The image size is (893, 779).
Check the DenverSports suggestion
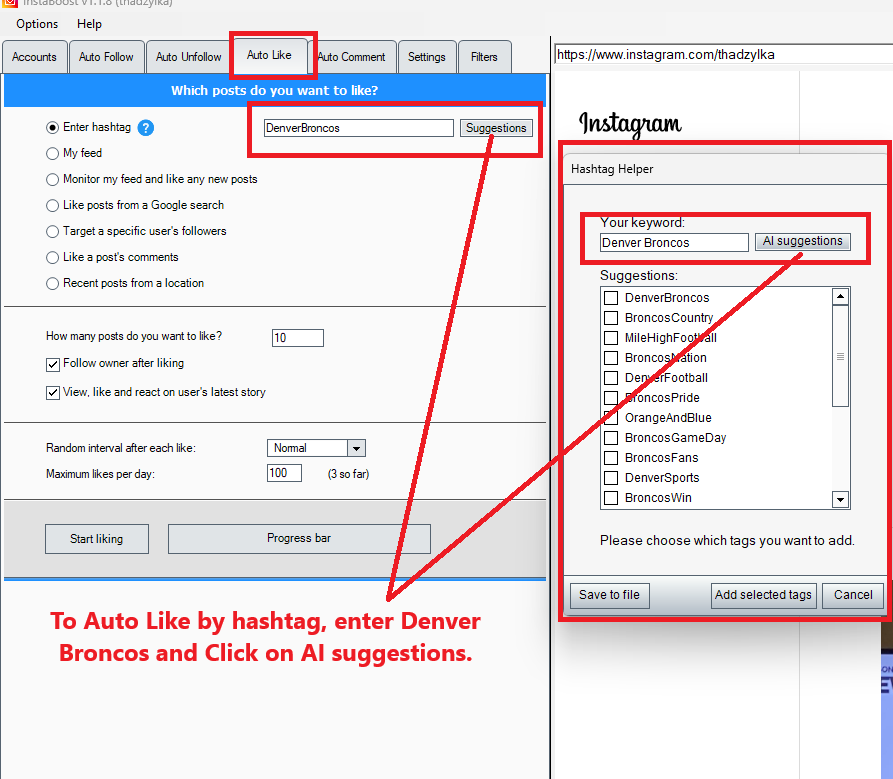(611, 478)
